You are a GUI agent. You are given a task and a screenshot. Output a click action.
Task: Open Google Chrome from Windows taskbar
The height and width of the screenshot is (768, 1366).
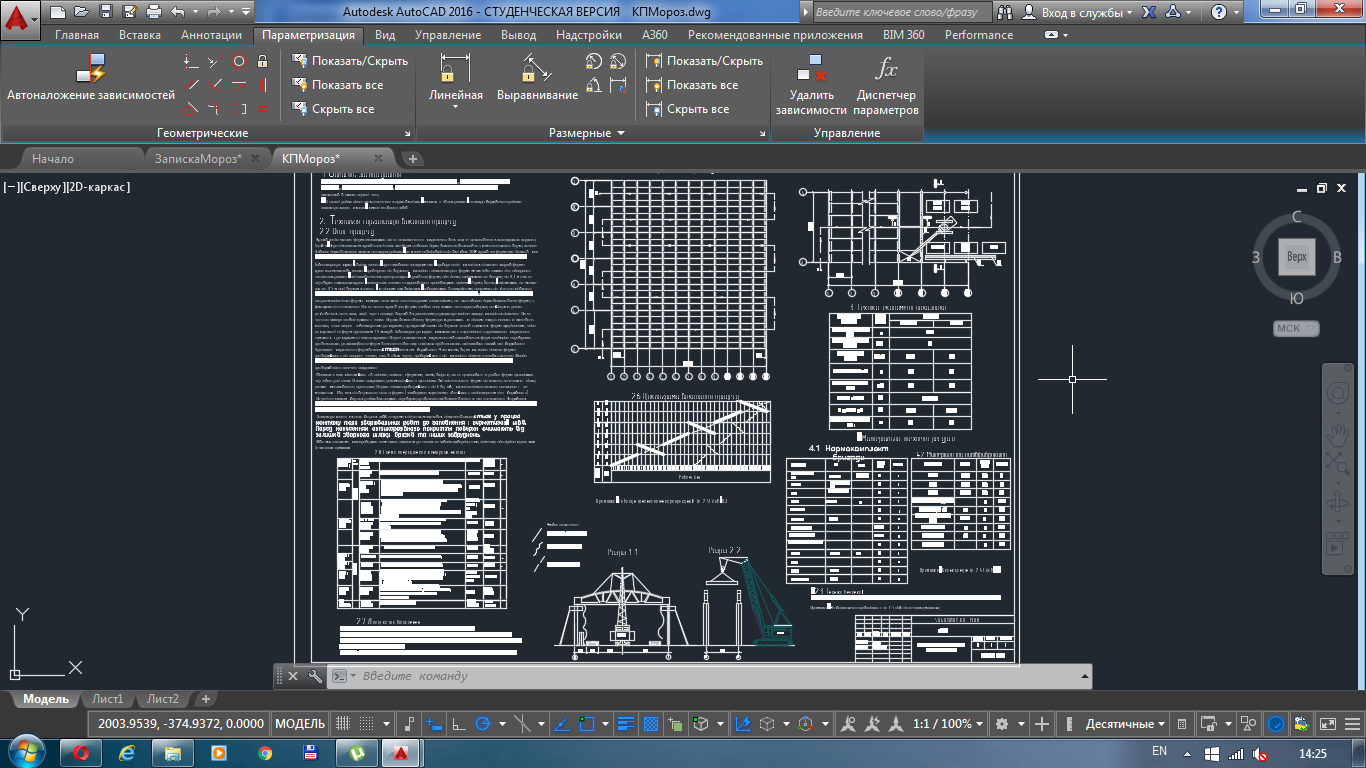tap(264, 752)
